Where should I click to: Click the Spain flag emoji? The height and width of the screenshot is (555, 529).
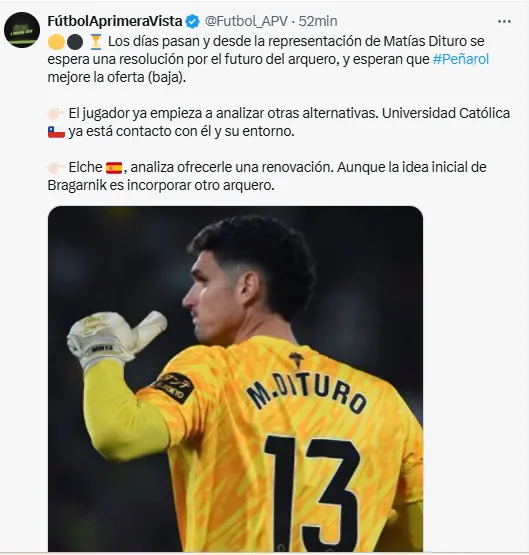pyautogui.click(x=114, y=168)
